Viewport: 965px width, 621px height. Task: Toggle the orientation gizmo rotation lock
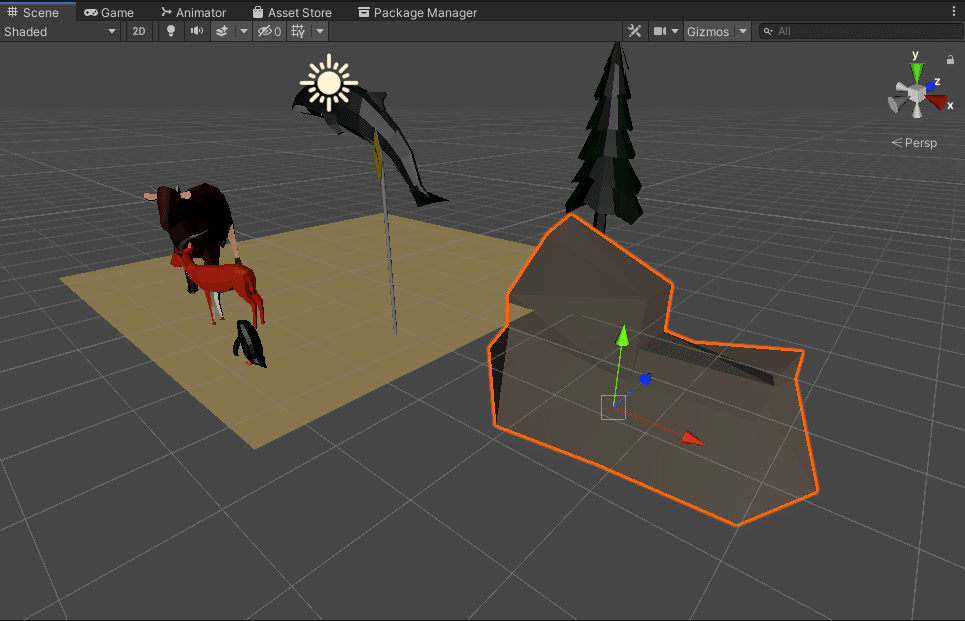coord(950,60)
